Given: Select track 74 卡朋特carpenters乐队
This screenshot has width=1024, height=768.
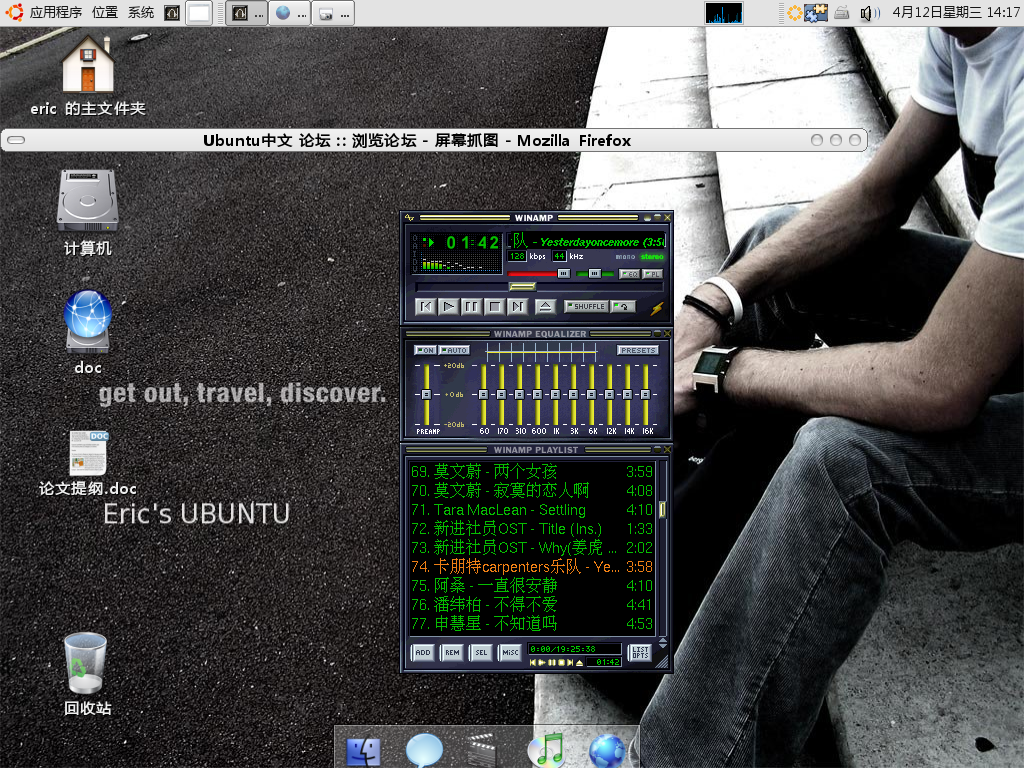Looking at the screenshot, I should 532,566.
